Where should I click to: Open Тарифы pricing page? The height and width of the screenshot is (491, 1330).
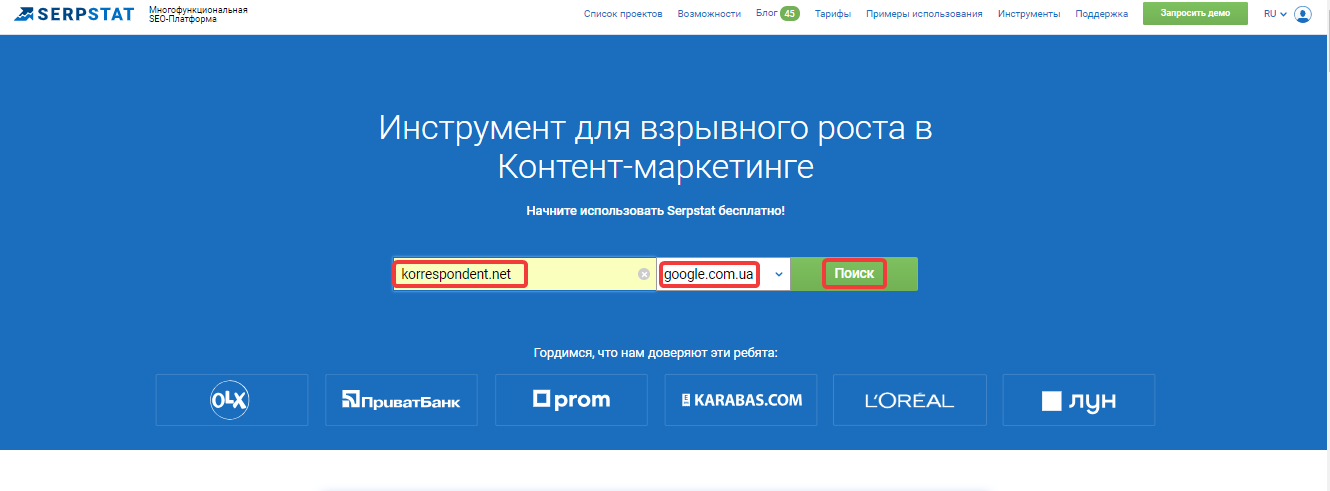click(x=833, y=14)
